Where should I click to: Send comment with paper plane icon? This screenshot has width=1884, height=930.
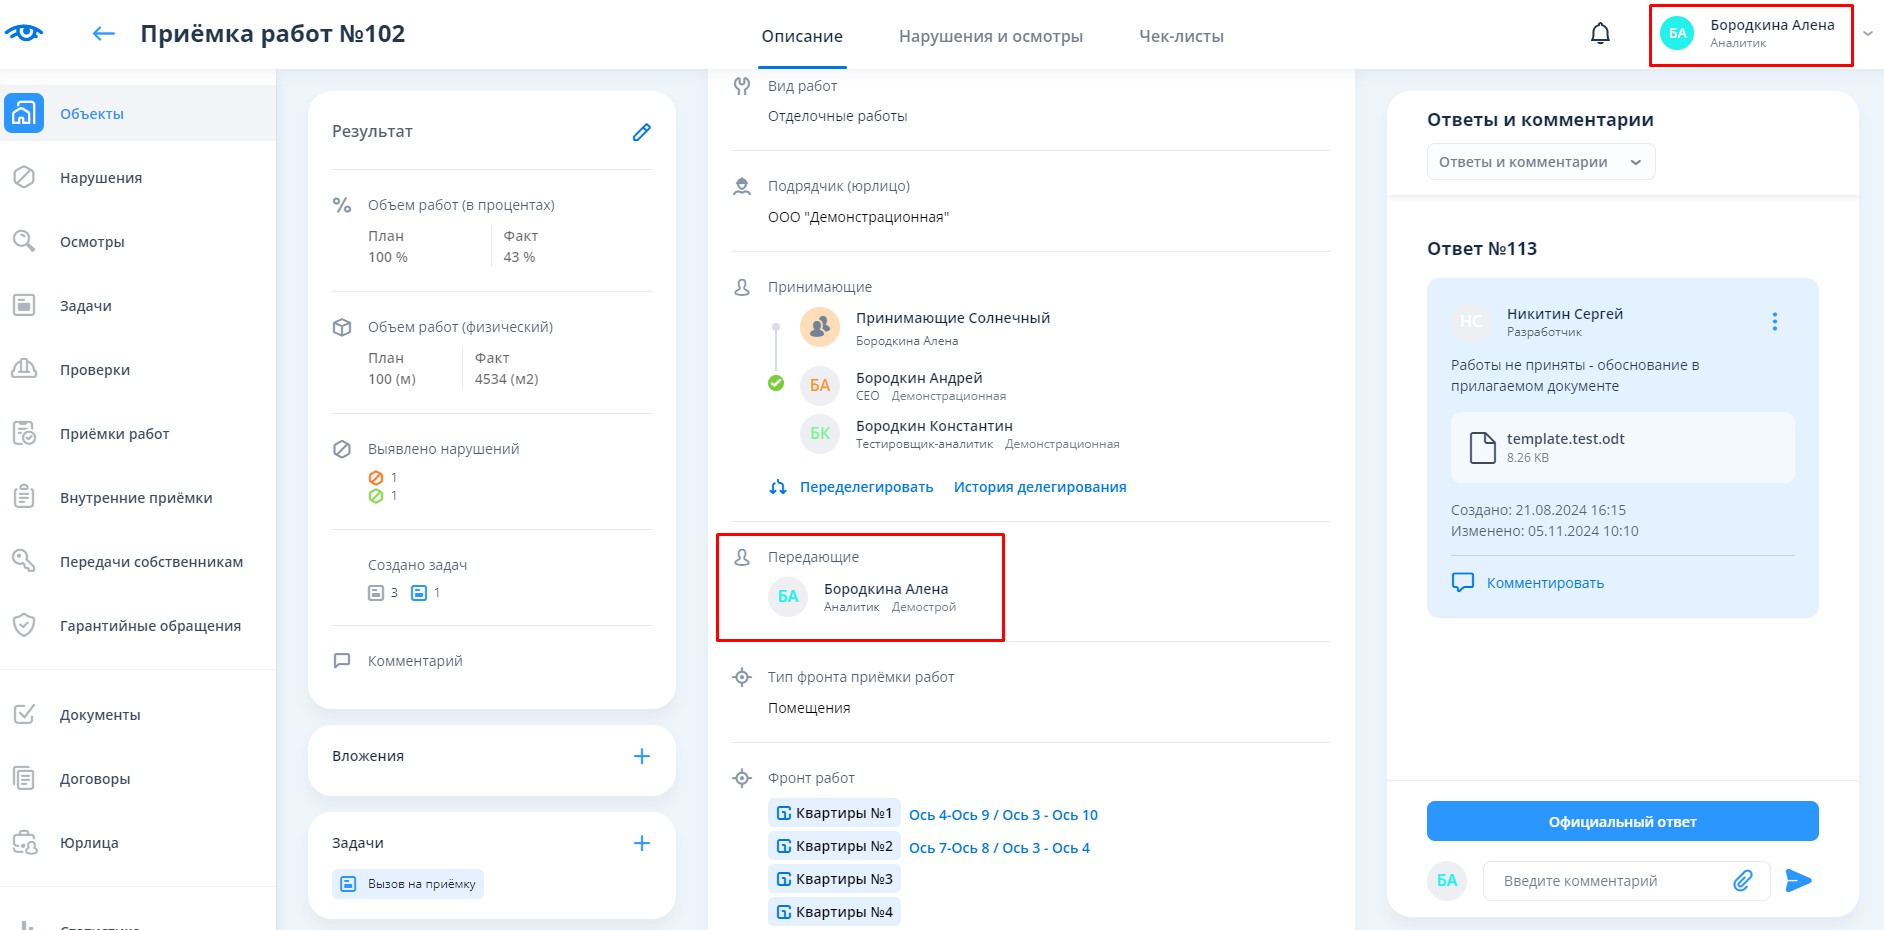1798,880
